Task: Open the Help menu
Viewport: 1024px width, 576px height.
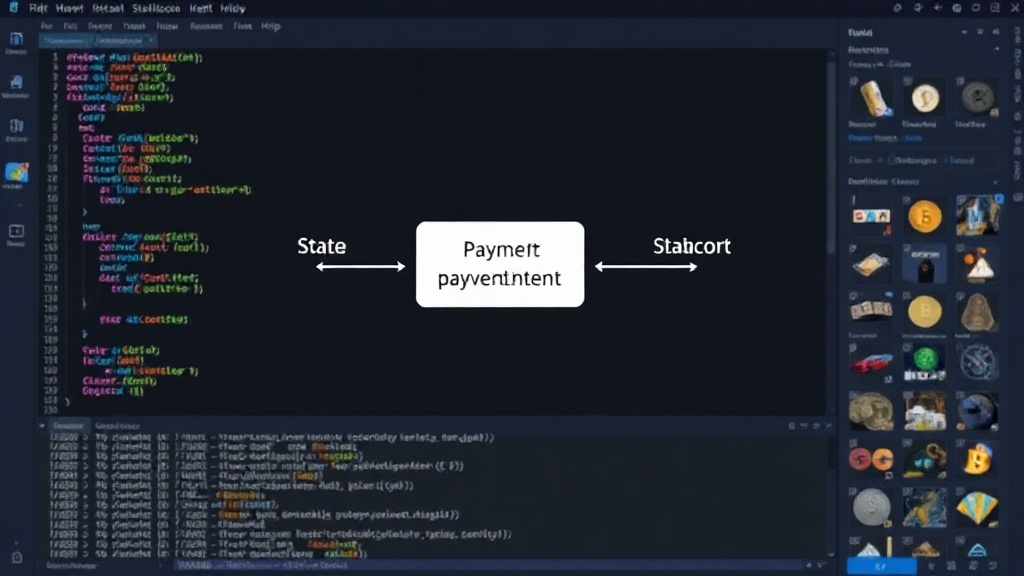Action: [x=270, y=26]
